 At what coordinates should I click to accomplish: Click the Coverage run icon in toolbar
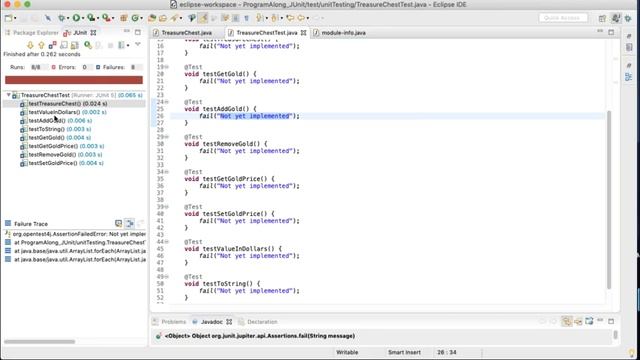click(91, 18)
